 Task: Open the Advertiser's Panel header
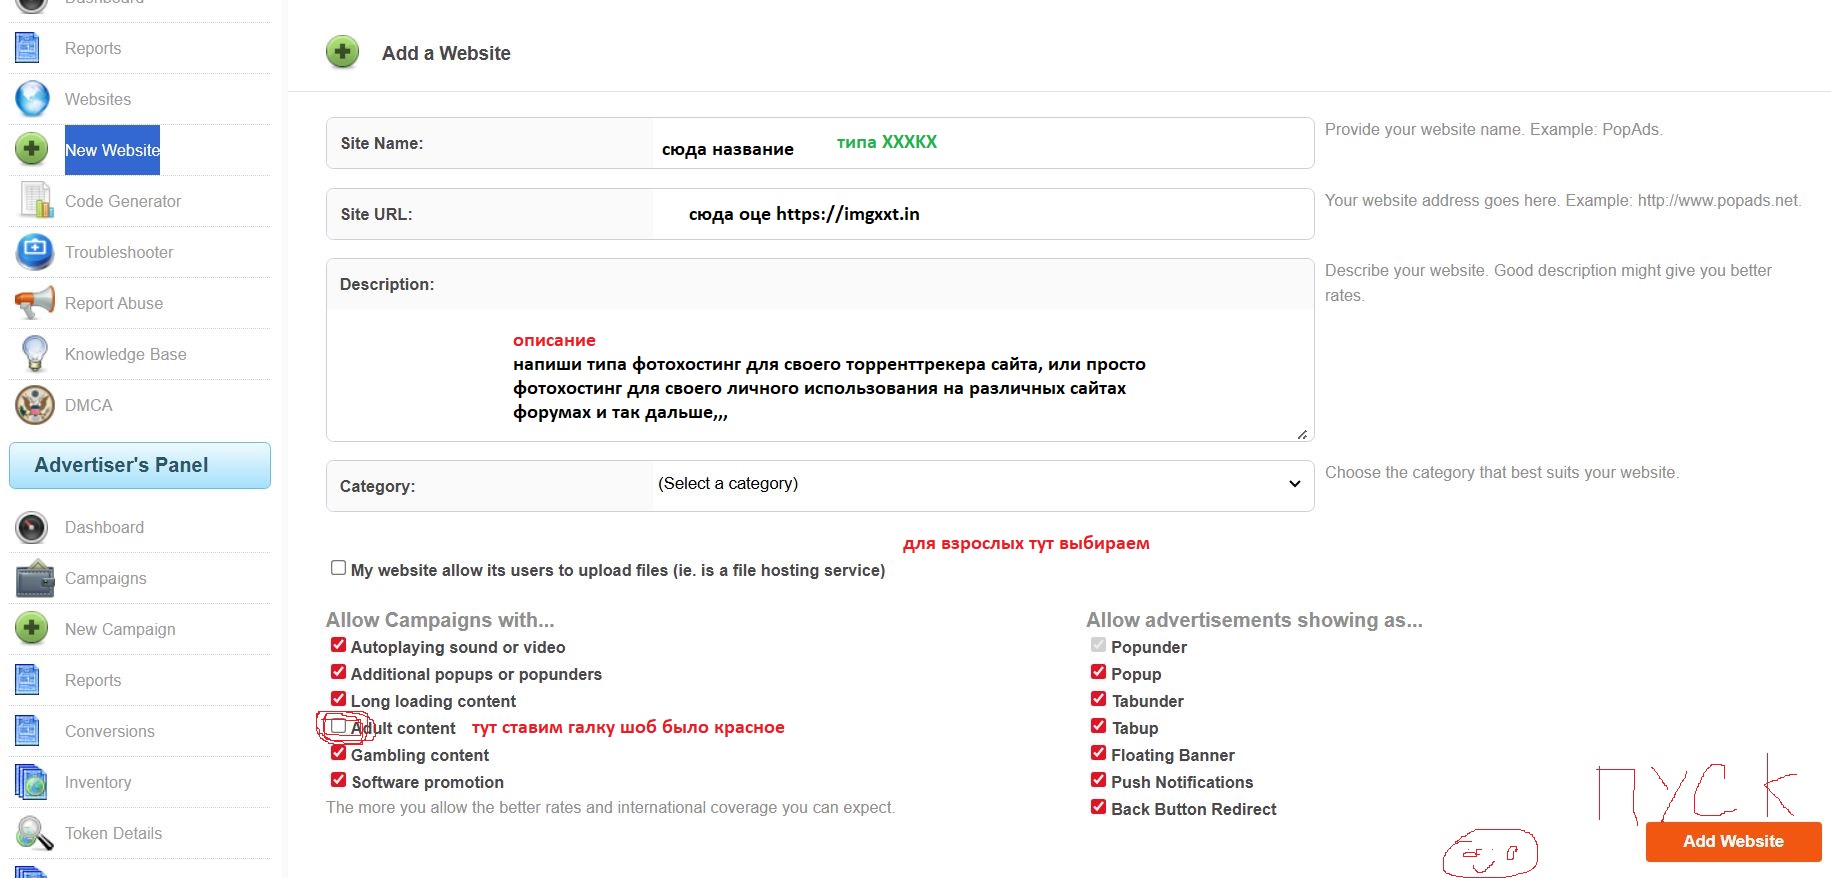point(140,465)
